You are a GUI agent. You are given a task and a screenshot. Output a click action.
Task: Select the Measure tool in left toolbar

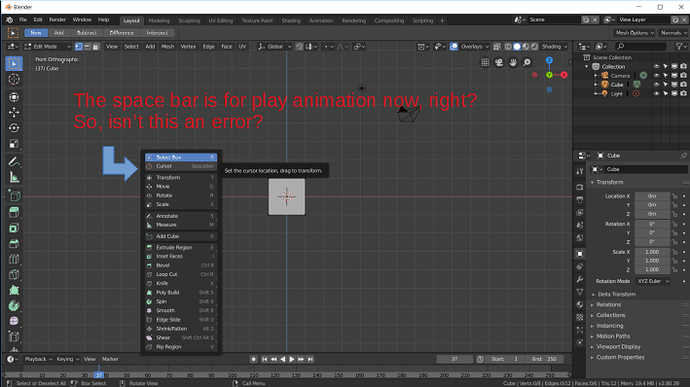[14, 178]
